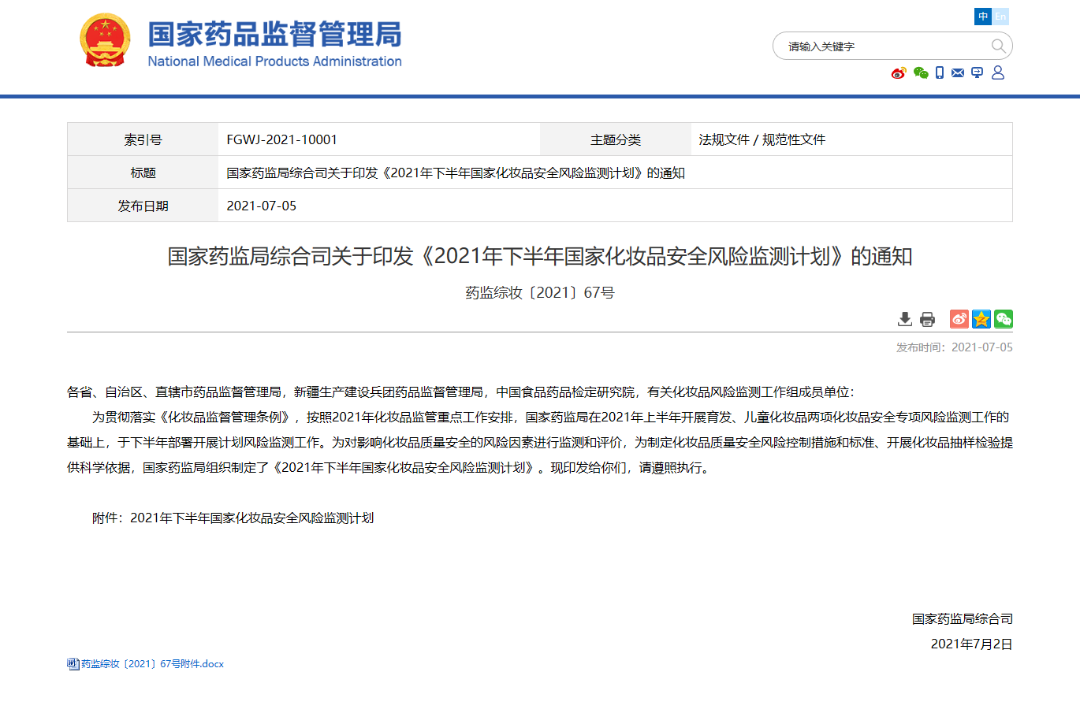
Task: Share the article to Weibo
Action: pos(959,319)
